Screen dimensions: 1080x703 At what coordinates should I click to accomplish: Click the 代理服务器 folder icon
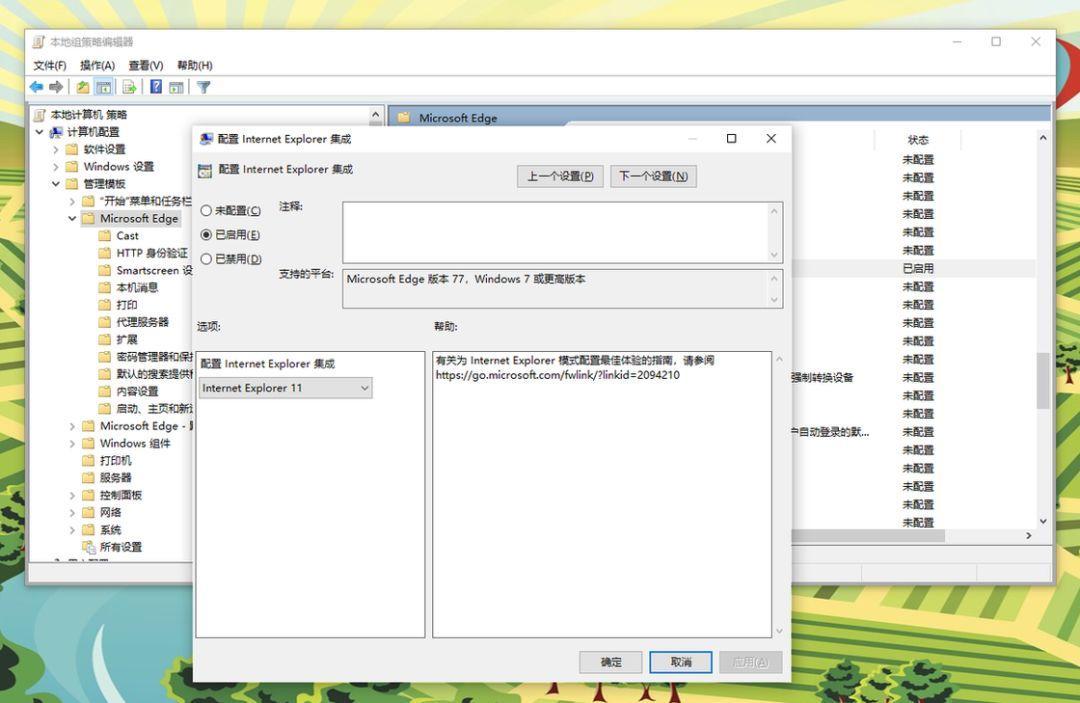[x=105, y=322]
